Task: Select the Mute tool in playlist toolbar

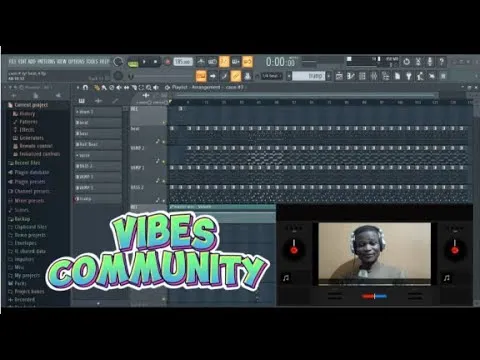Action: 119,88
